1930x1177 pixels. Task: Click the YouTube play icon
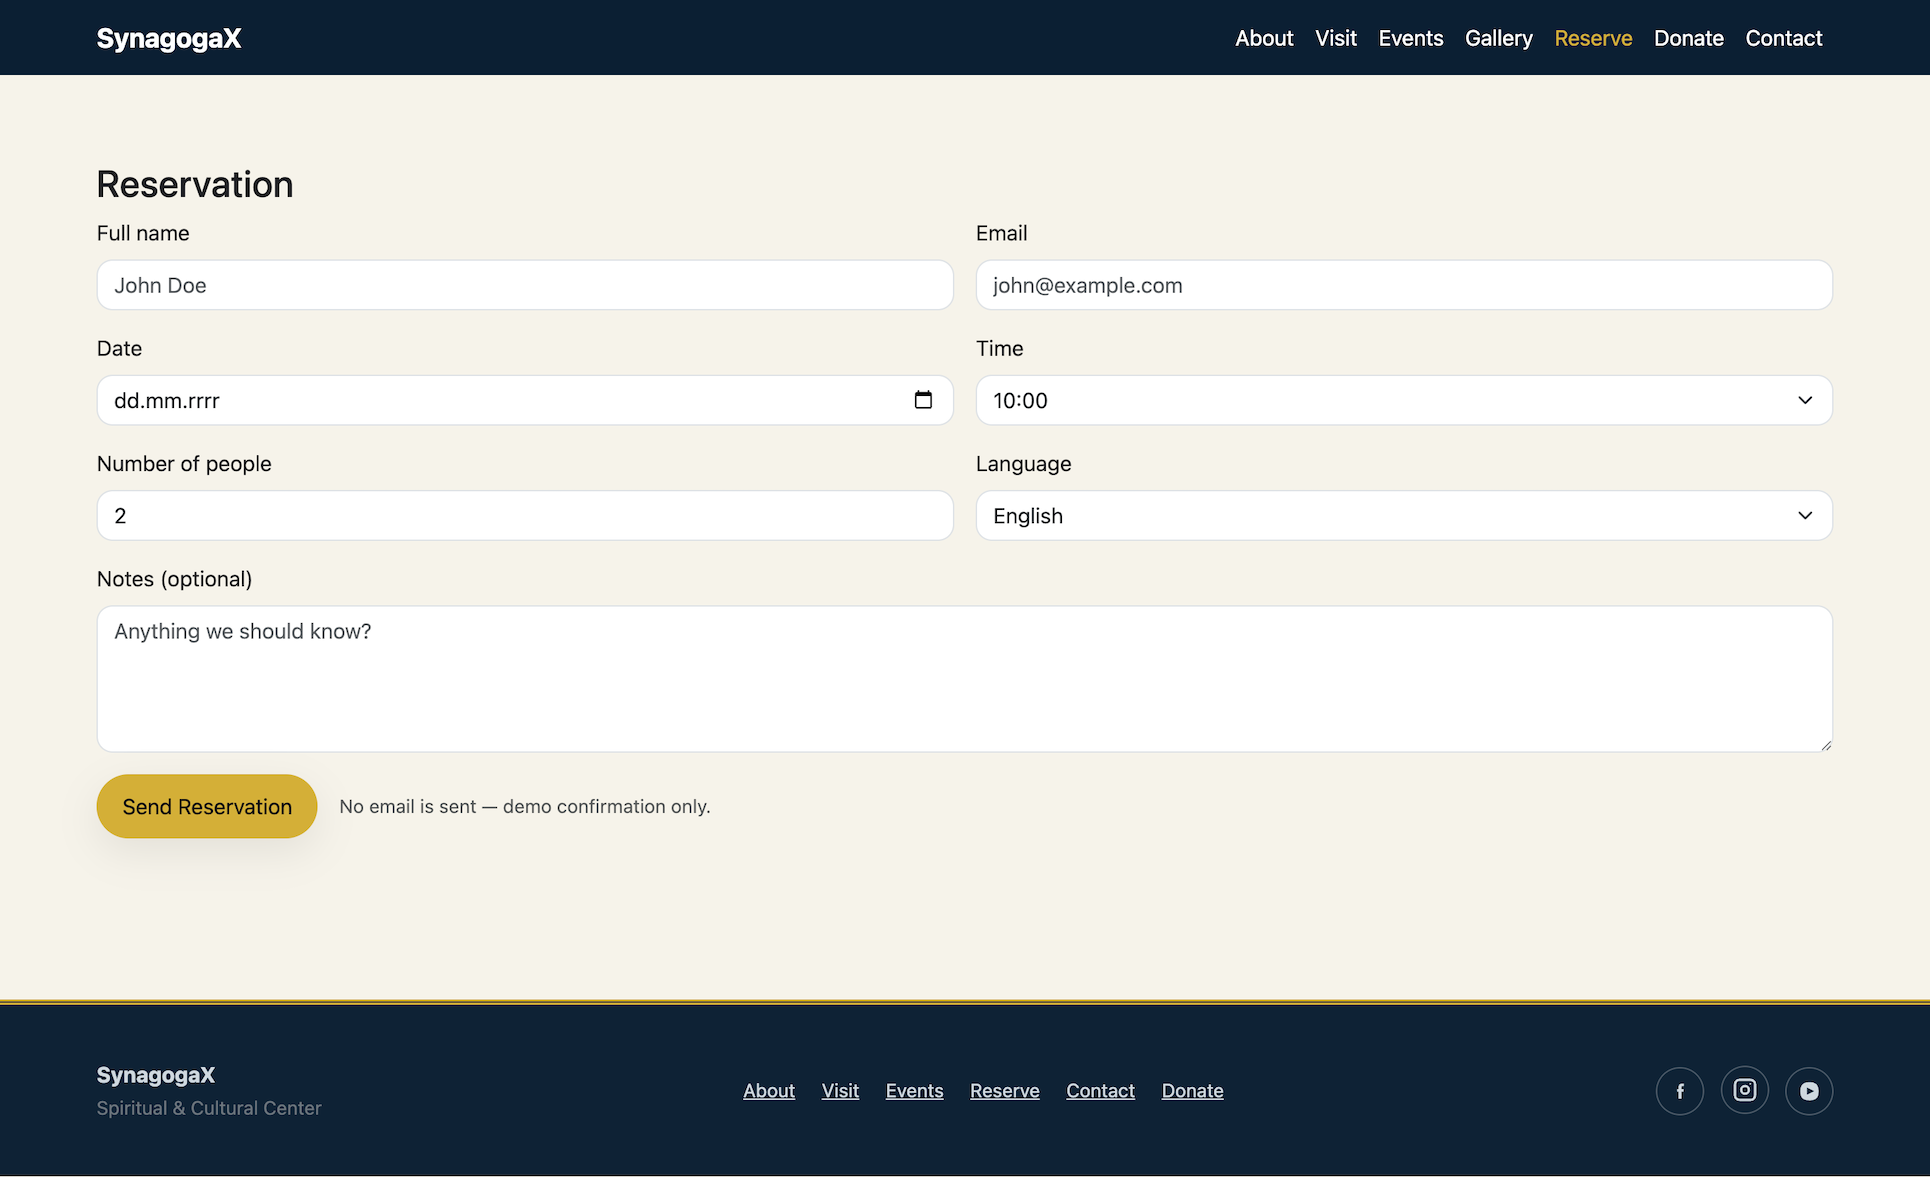(1809, 1091)
